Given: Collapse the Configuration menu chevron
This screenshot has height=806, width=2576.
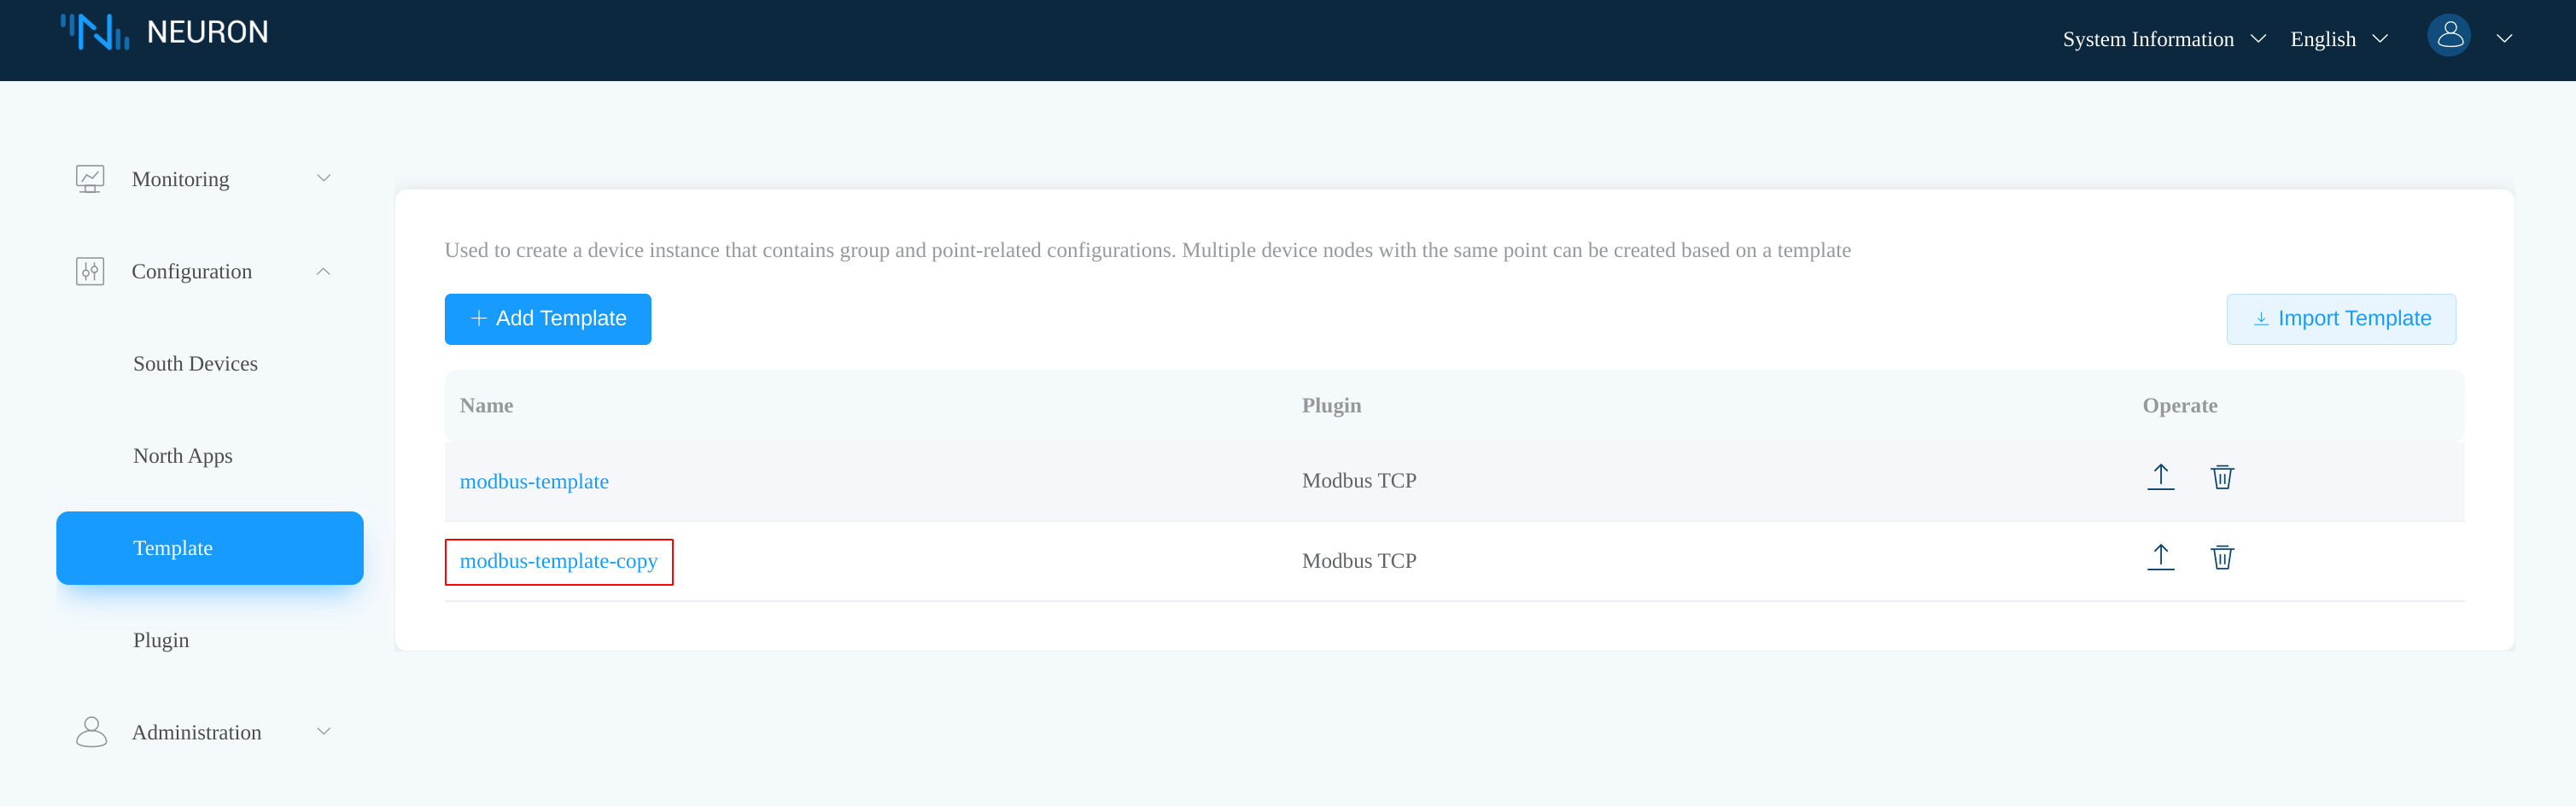Looking at the screenshot, I should (x=323, y=271).
